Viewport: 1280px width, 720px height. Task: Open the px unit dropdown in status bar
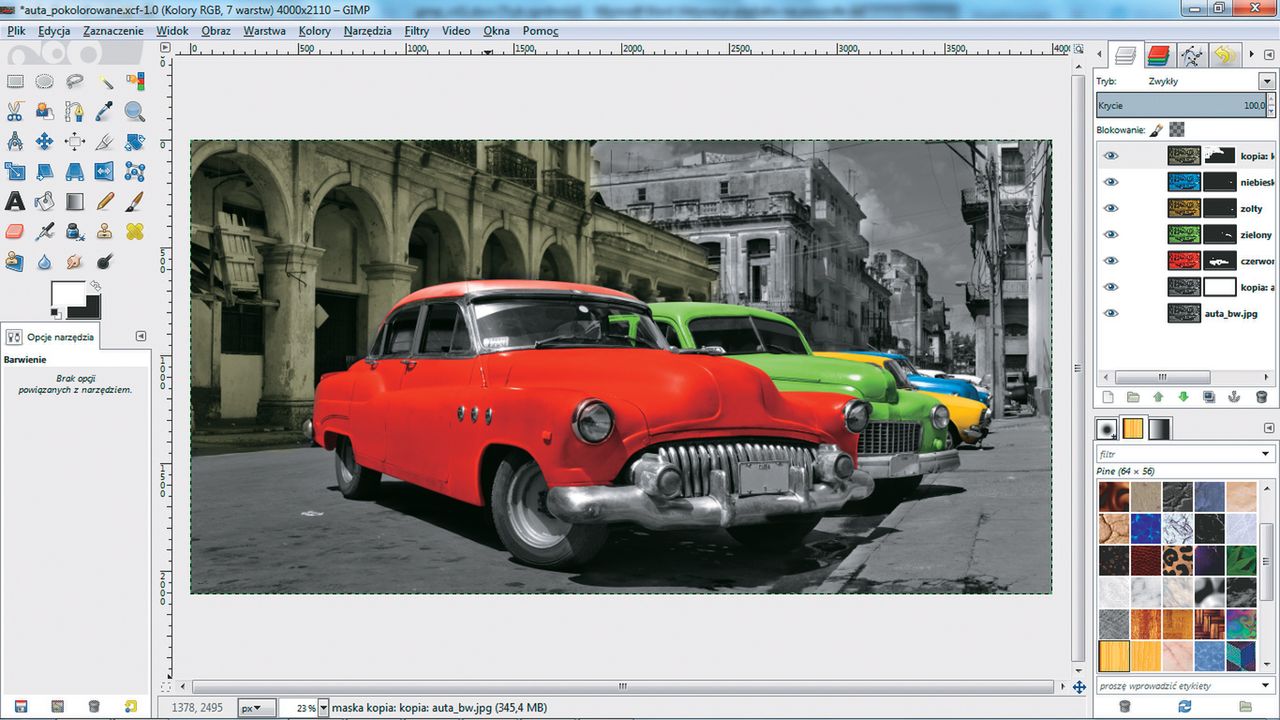pos(256,708)
